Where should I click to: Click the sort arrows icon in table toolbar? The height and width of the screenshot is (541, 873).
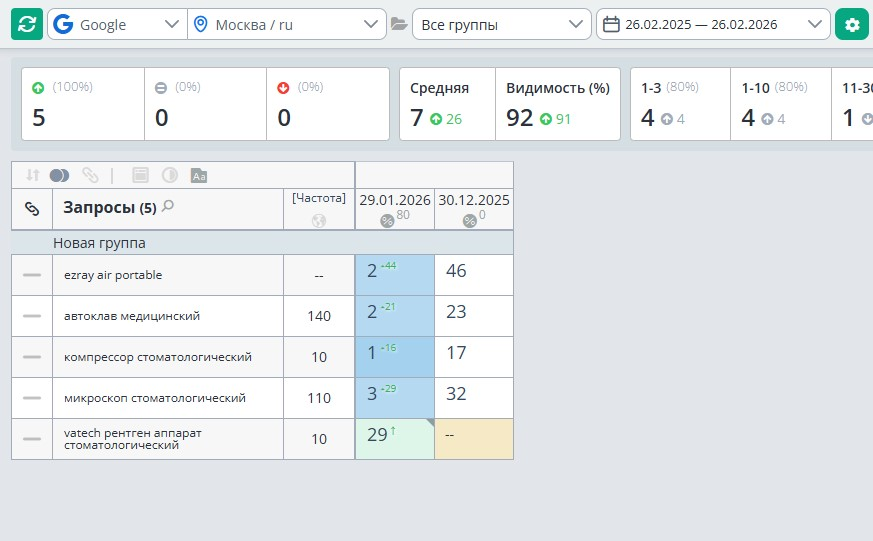pos(33,175)
